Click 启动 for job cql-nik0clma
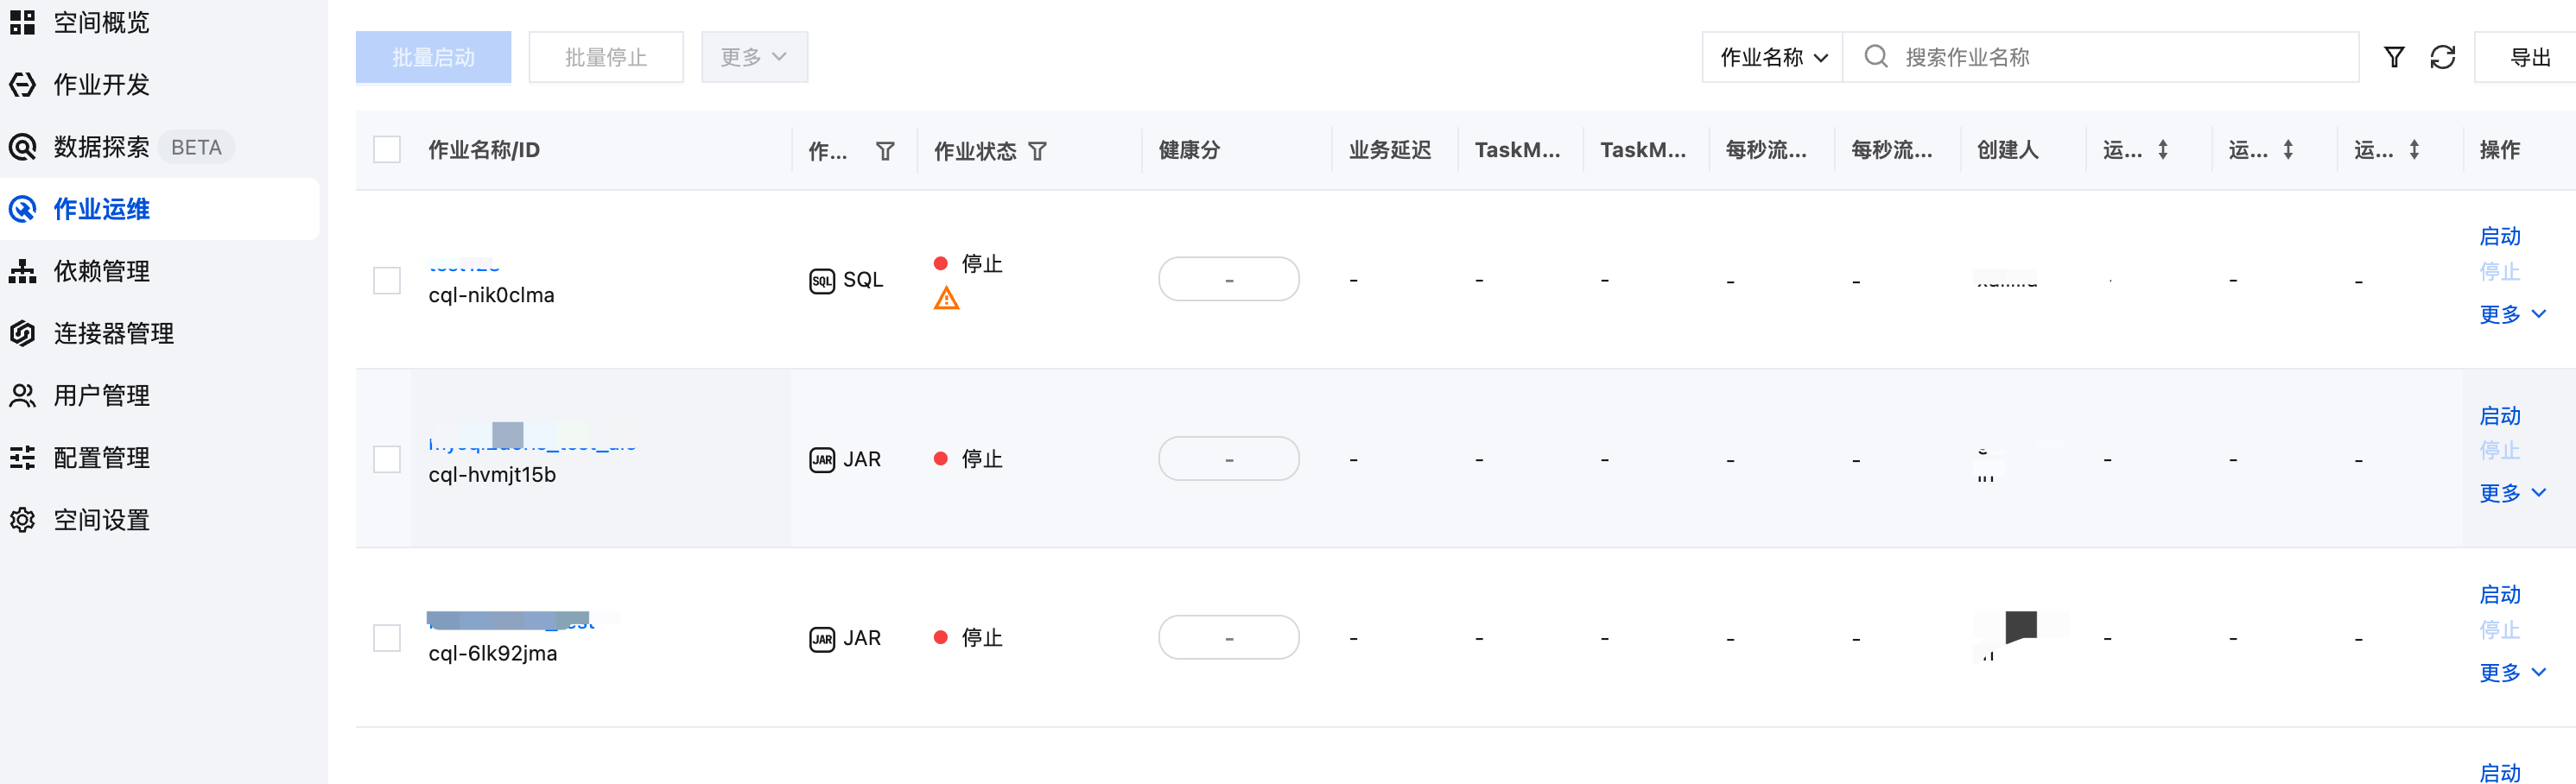This screenshot has height=784, width=2576. coord(2500,236)
